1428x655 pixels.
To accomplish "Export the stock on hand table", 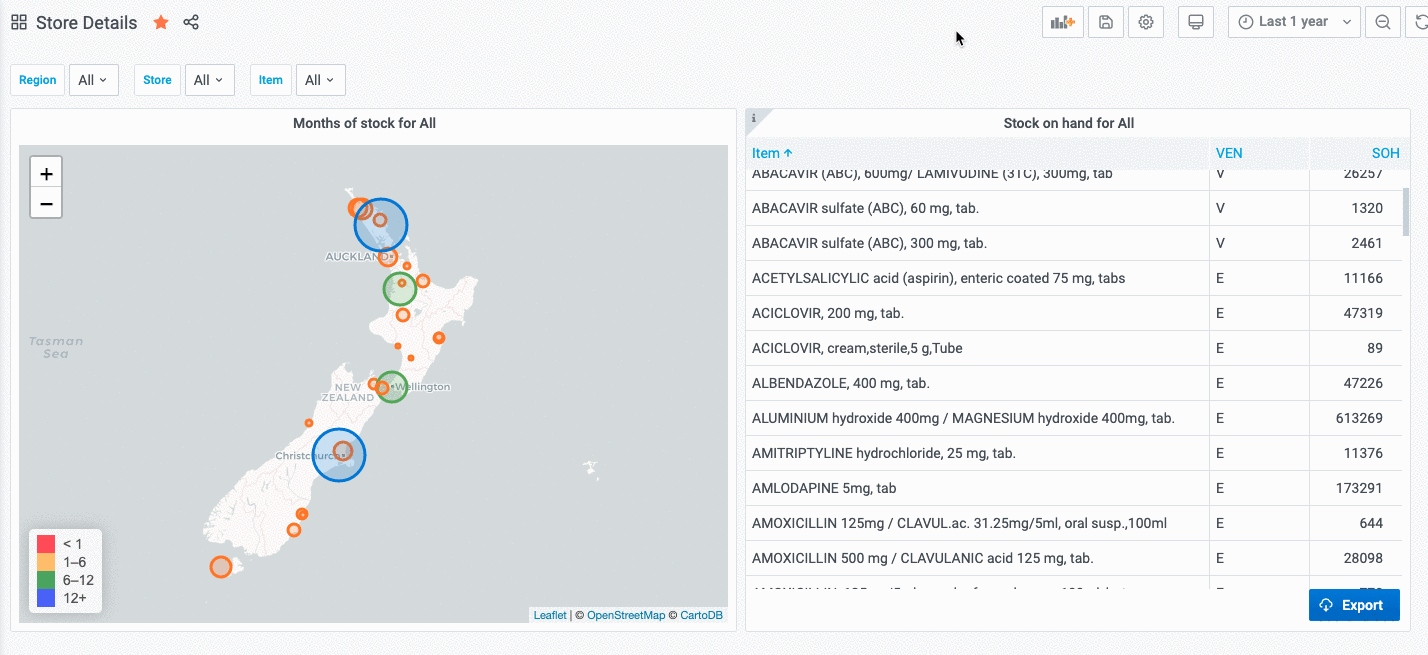I will pyautogui.click(x=1353, y=605).
